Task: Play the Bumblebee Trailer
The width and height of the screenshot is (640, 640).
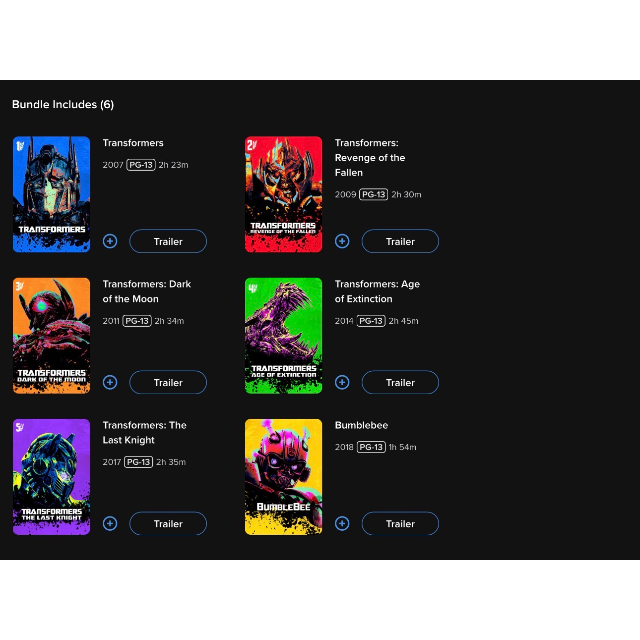Action: click(400, 524)
